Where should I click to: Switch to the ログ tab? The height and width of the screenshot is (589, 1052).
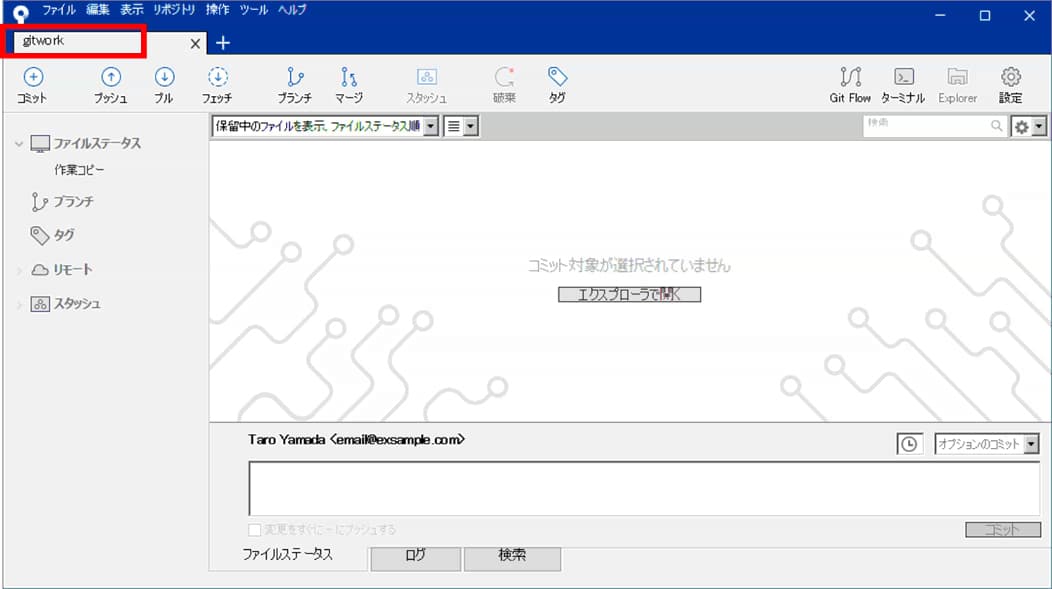tap(415, 557)
